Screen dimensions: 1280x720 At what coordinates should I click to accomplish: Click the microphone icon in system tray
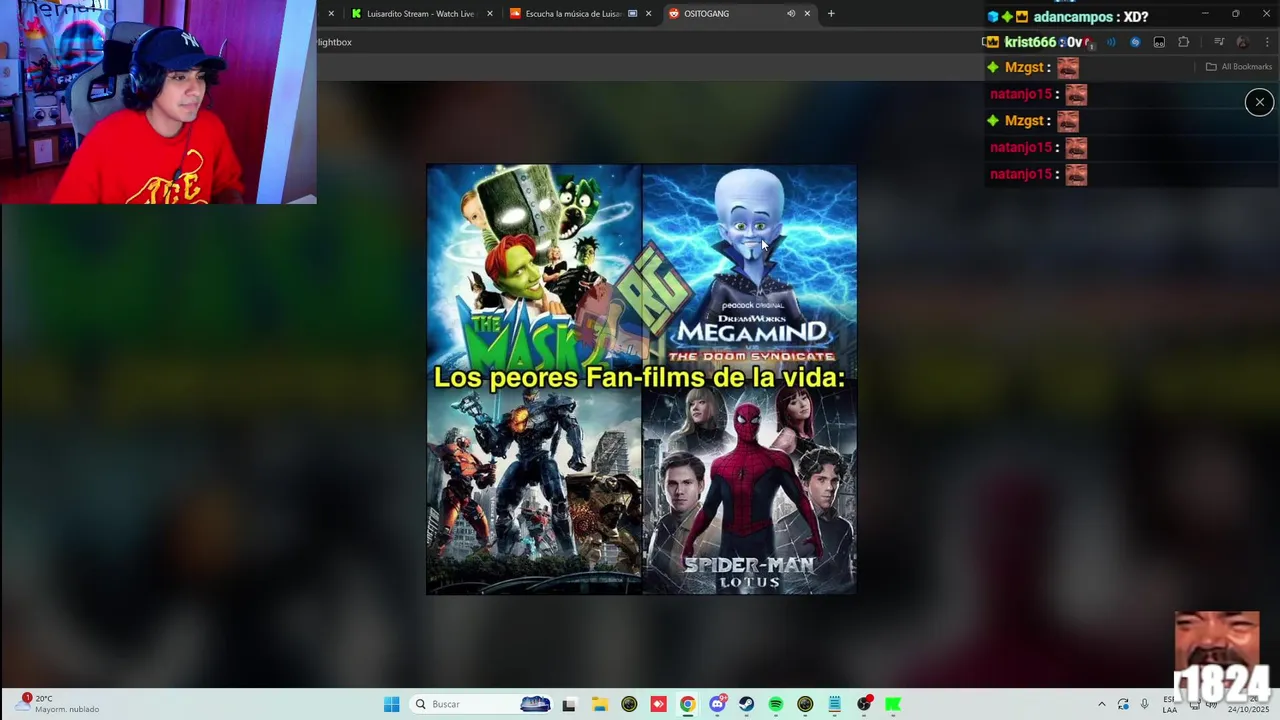pyautogui.click(x=1144, y=704)
